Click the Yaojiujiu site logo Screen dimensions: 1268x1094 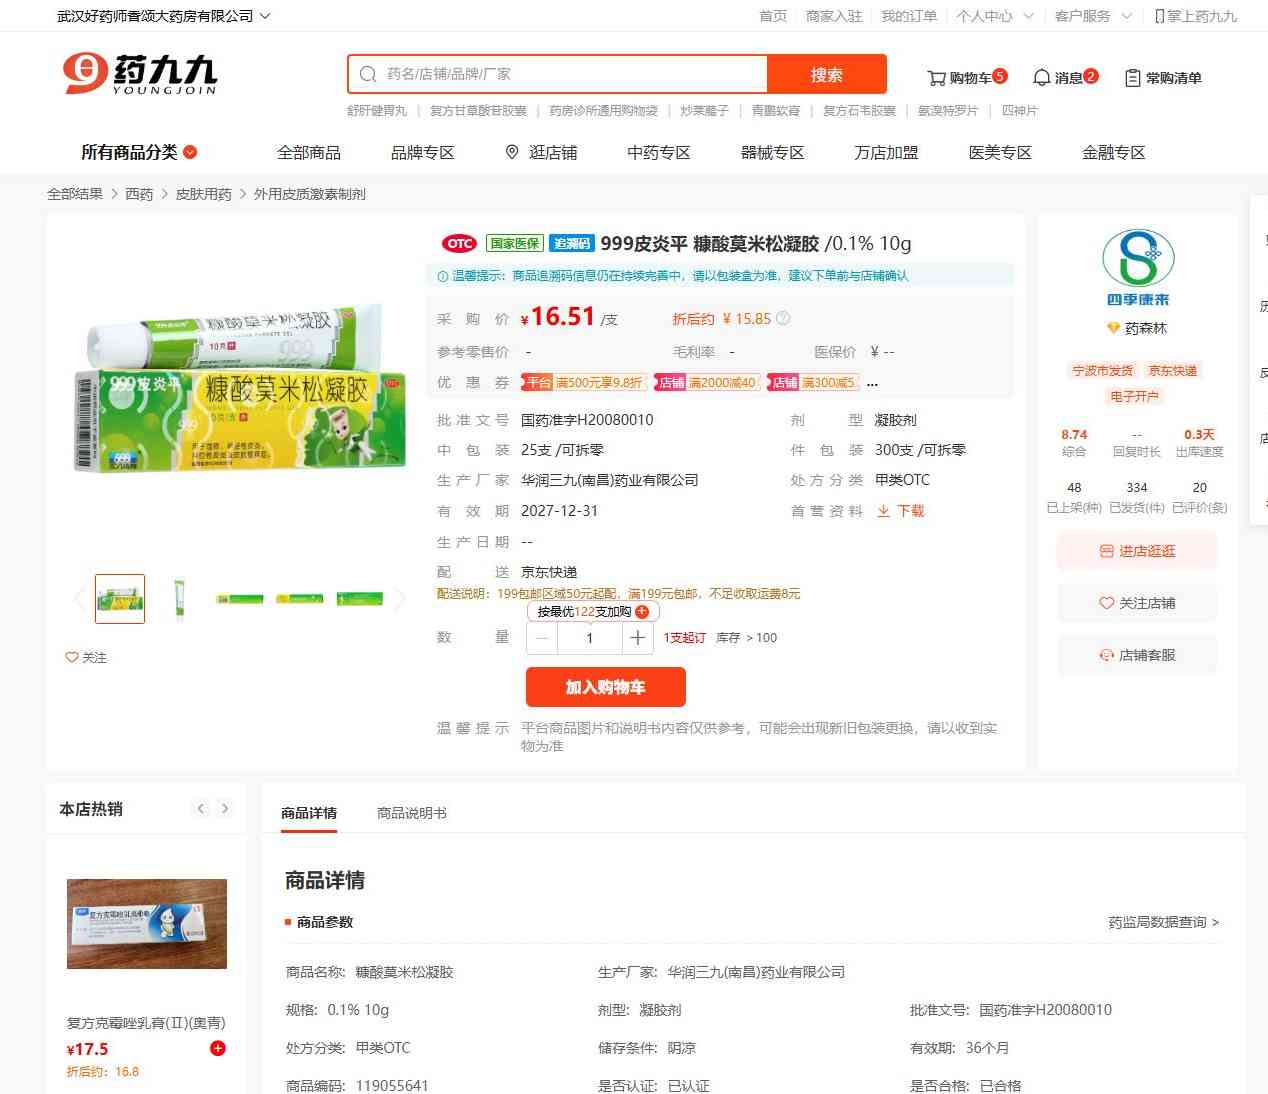140,74
